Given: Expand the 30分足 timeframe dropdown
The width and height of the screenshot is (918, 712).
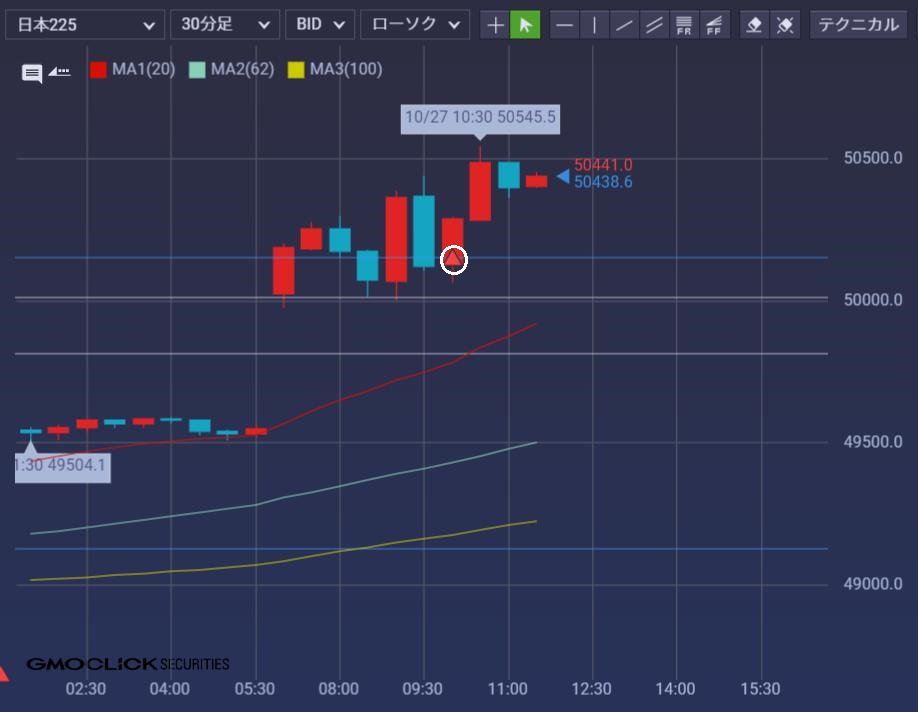Looking at the screenshot, I should coord(225,25).
